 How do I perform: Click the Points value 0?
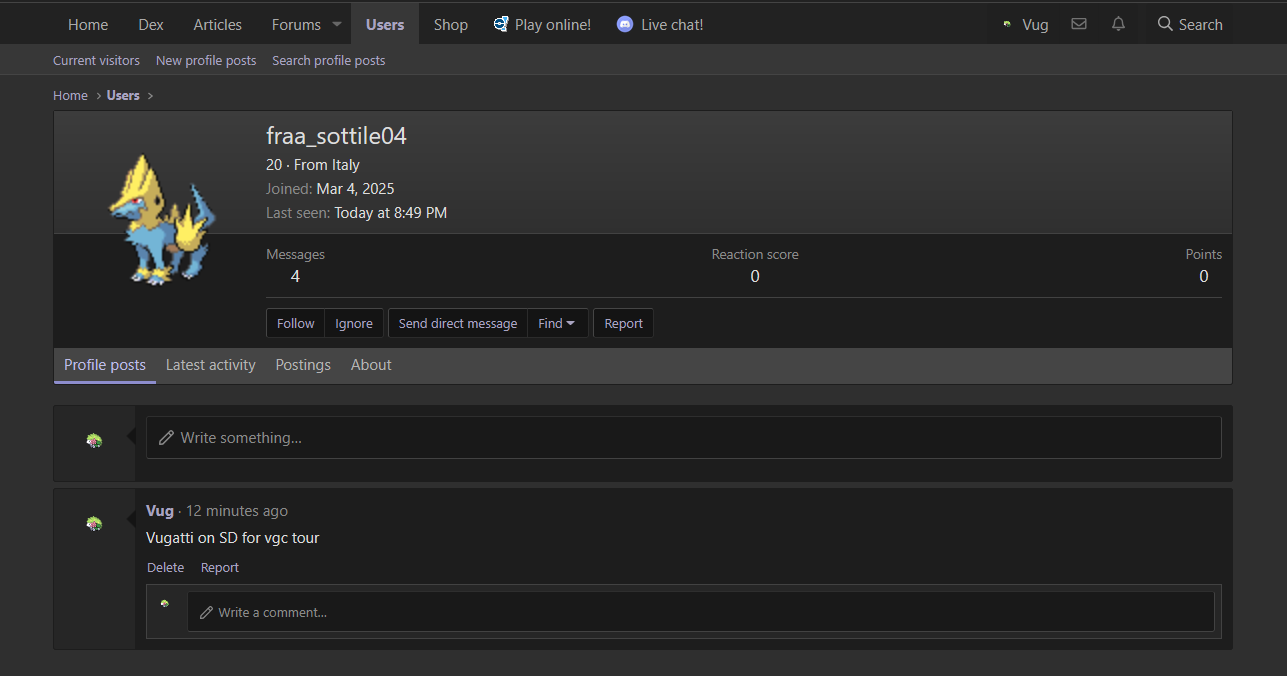click(x=1204, y=276)
